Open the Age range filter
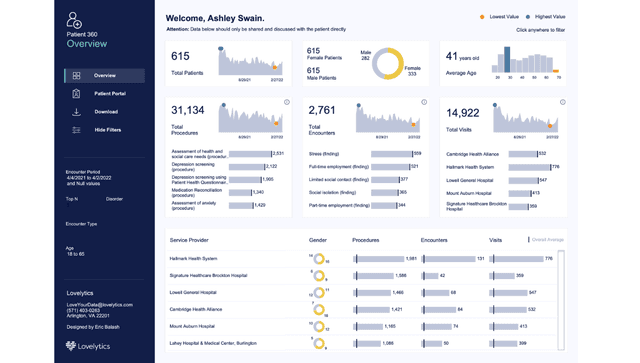This screenshot has height=363, width=640. [x=75, y=251]
